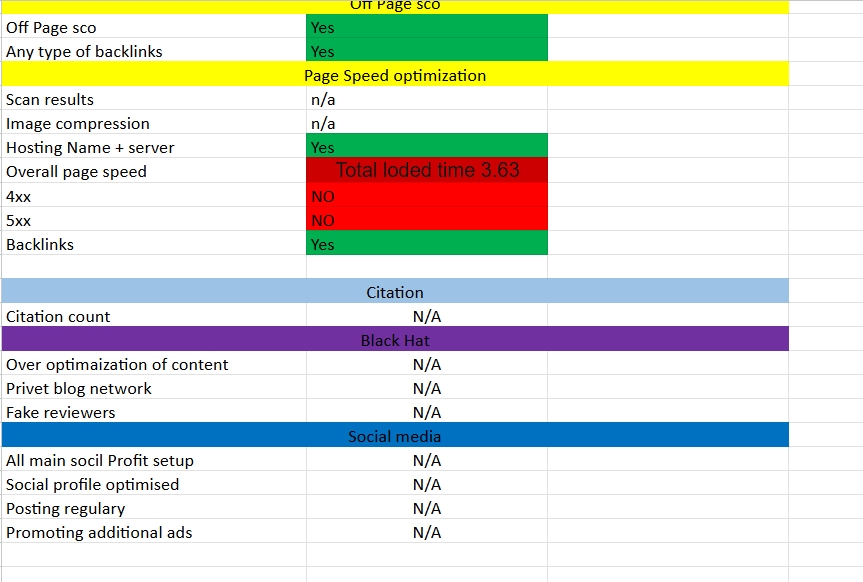The image size is (863, 582).
Task: Select the red NO cell for 4xx
Action: (426, 196)
